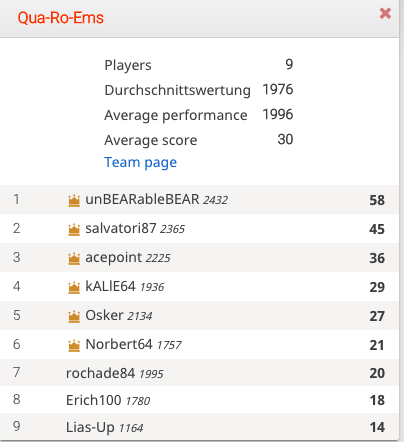
Task: Open player unBEARableBEAR's row
Action: coord(199,199)
